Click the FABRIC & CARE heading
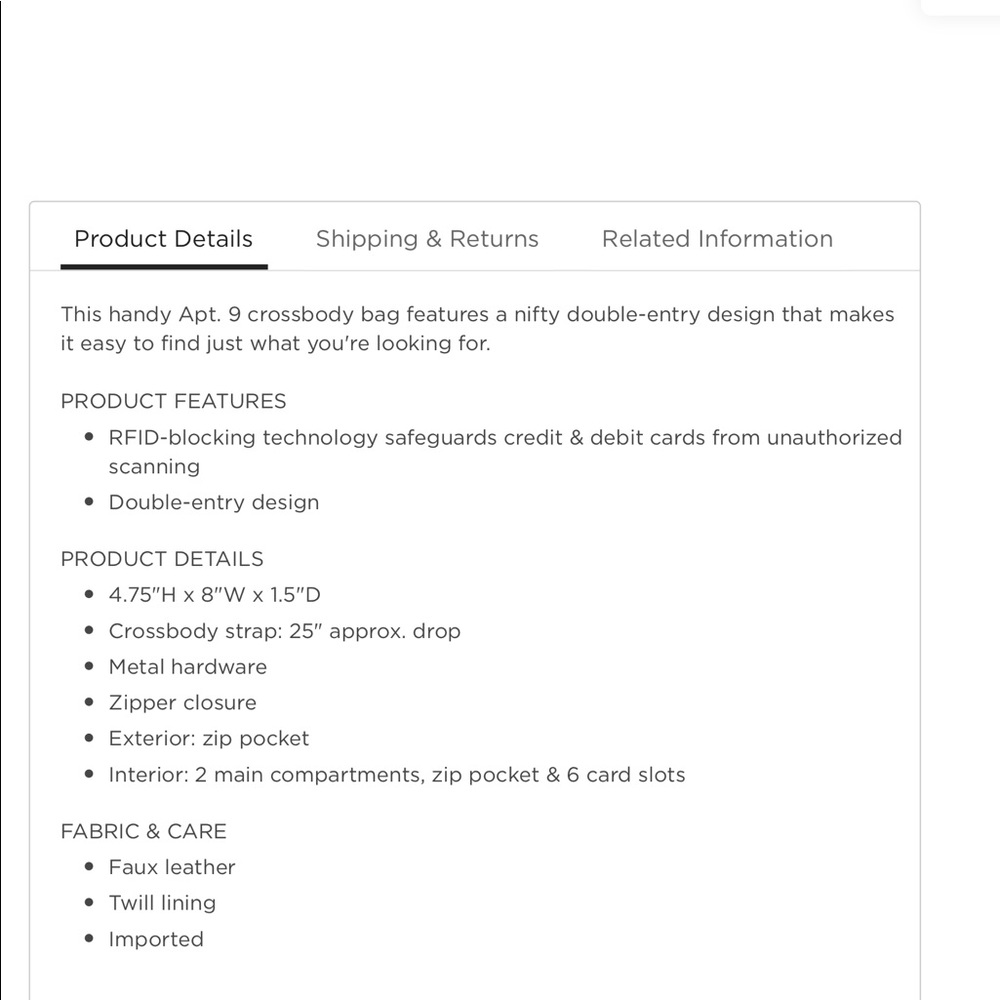1000x1000 pixels. click(x=144, y=831)
